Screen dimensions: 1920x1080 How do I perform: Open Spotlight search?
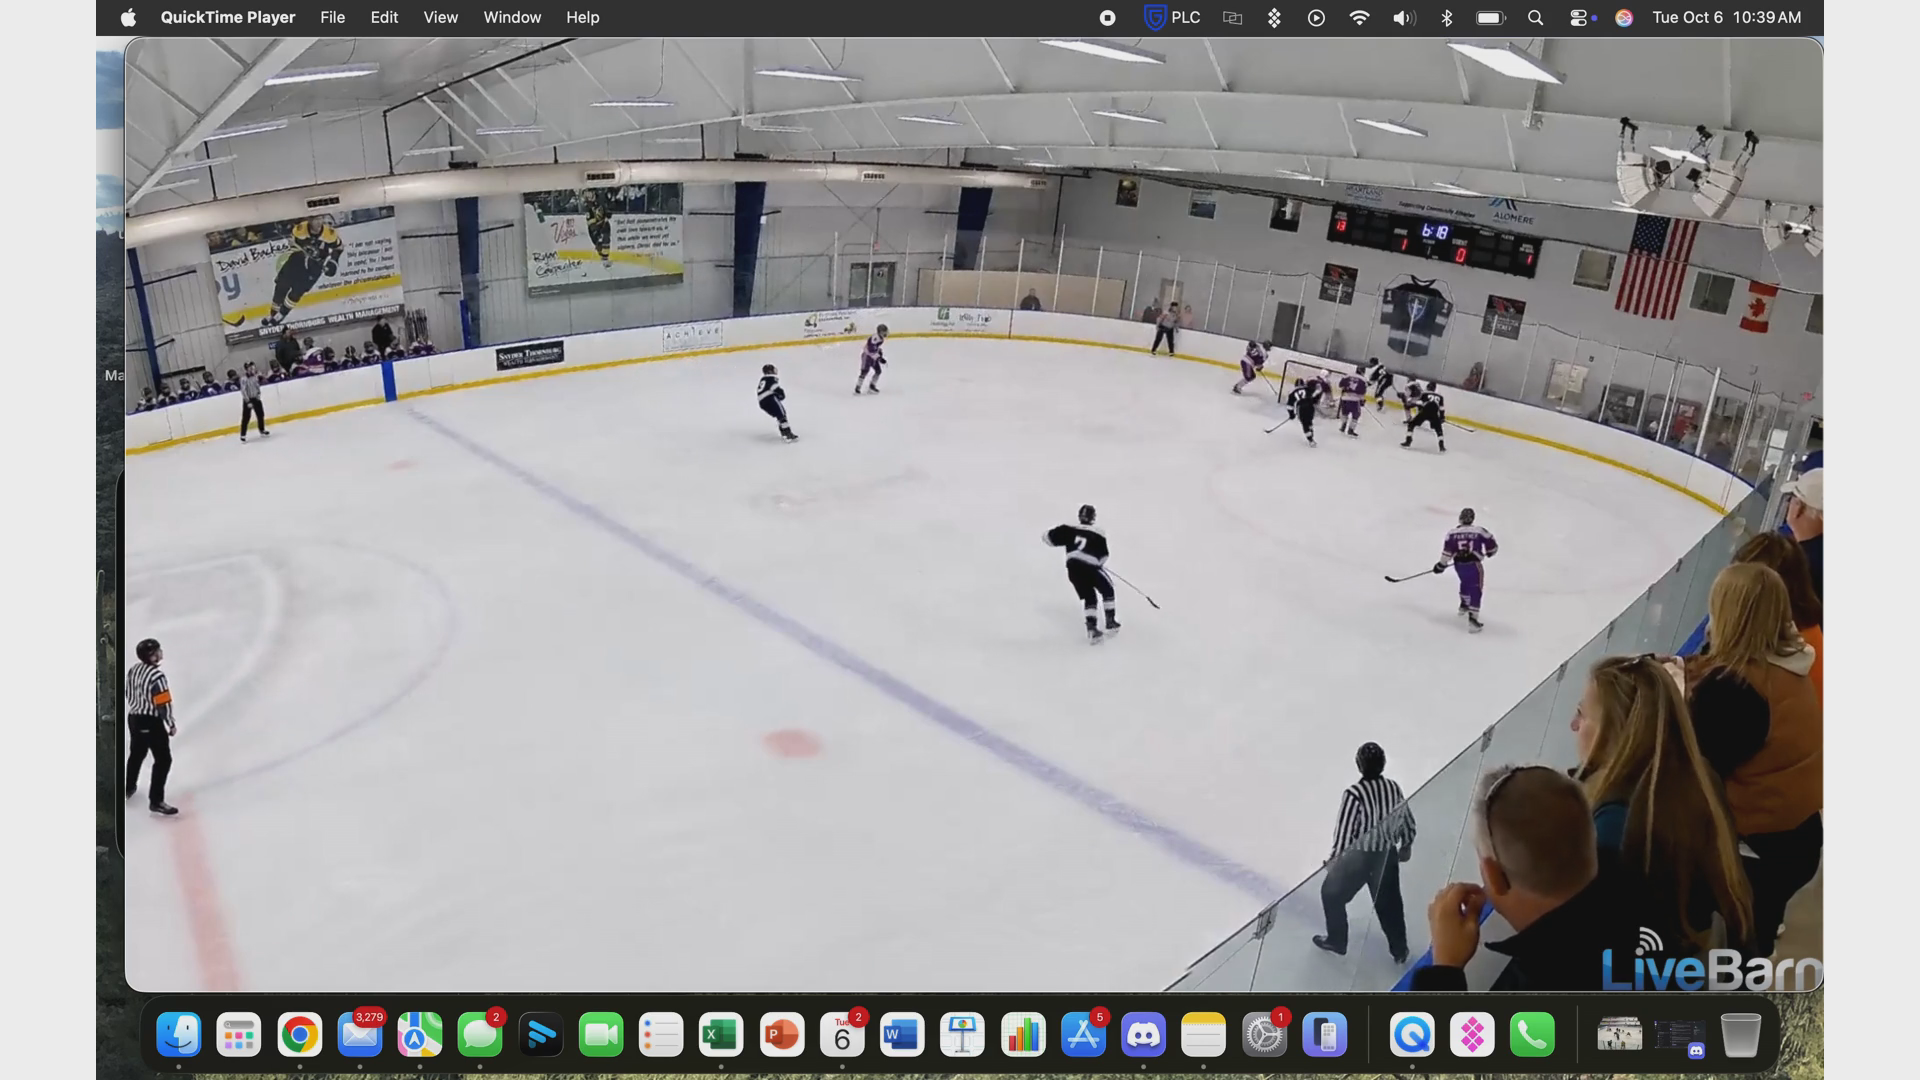click(1535, 17)
